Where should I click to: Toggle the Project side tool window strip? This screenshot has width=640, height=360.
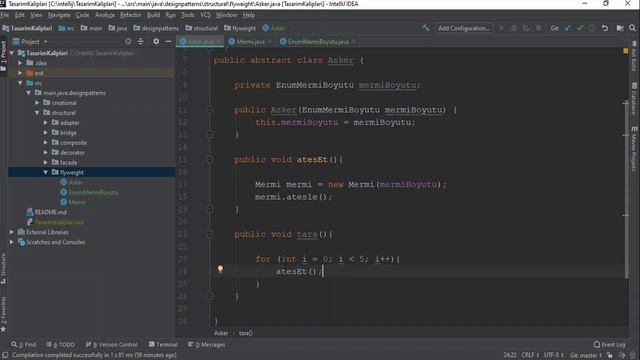point(3,56)
